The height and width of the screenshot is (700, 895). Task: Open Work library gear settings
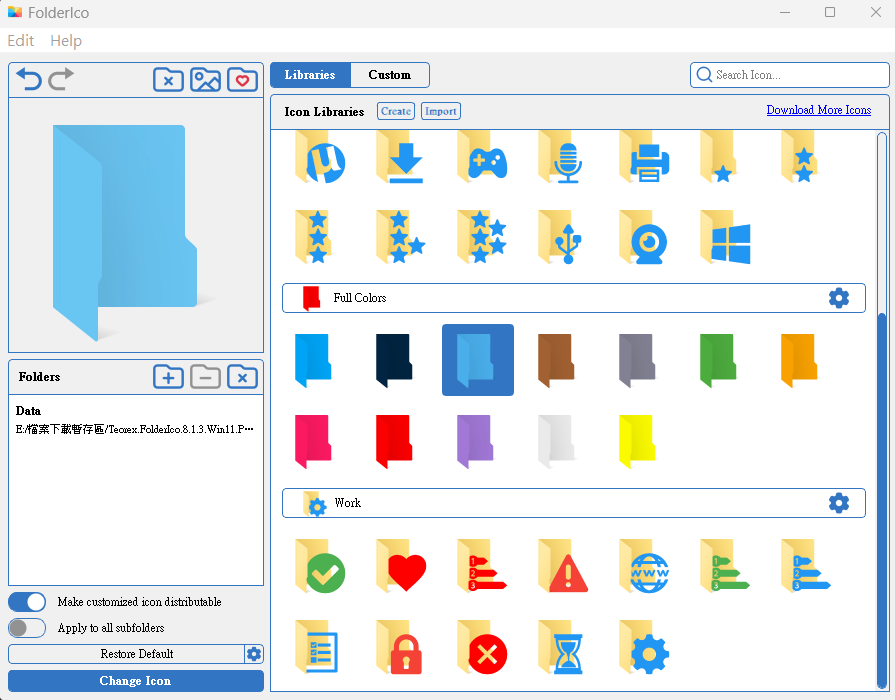pyautogui.click(x=838, y=503)
